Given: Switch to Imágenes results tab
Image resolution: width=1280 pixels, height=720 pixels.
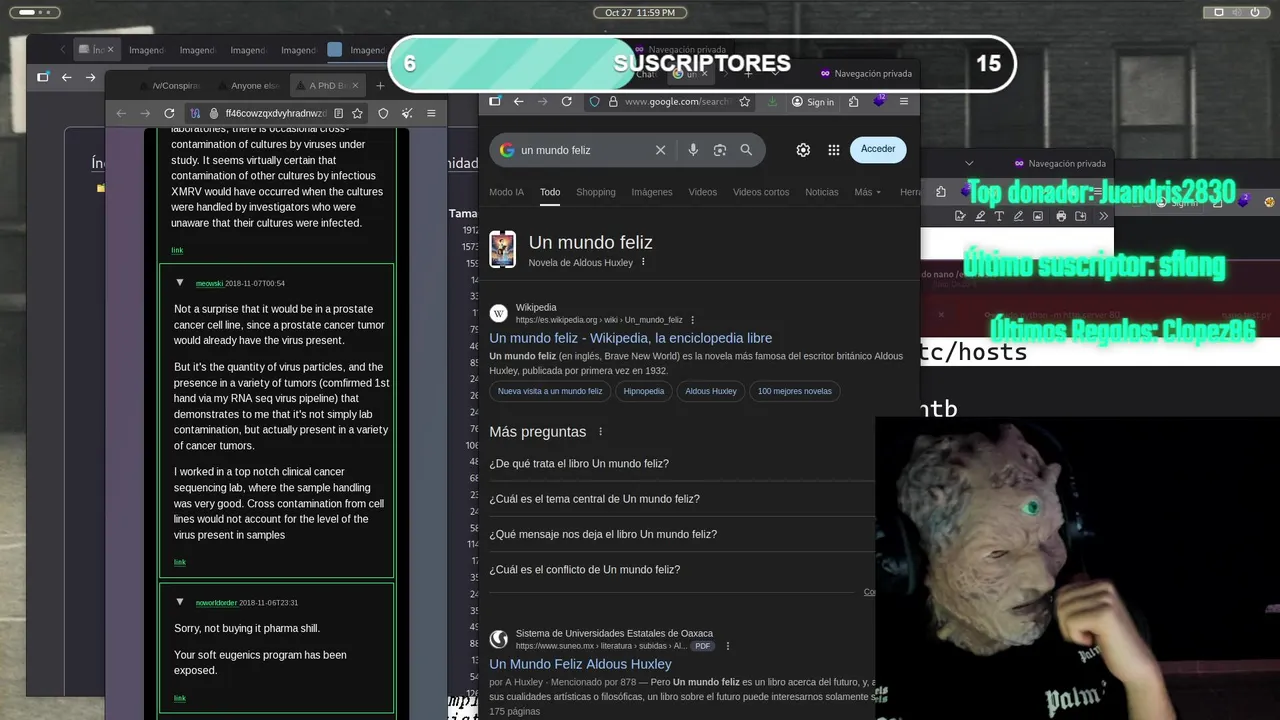Looking at the screenshot, I should pos(652,192).
